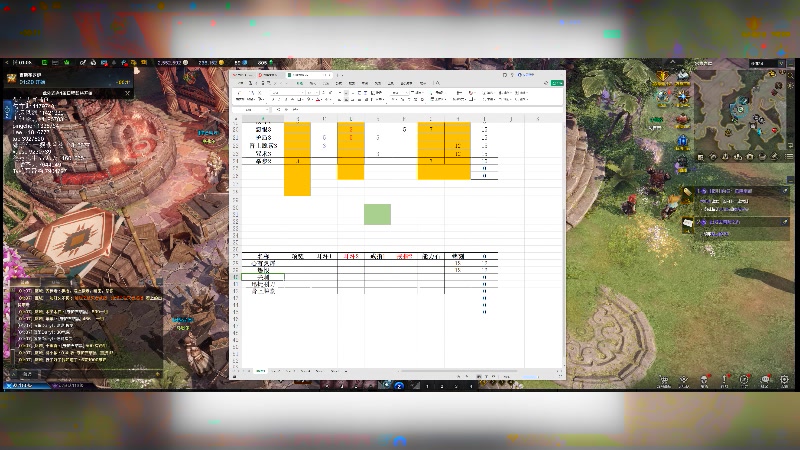Click the second quest title in tracker
The image size is (800, 450).
coord(724,222)
